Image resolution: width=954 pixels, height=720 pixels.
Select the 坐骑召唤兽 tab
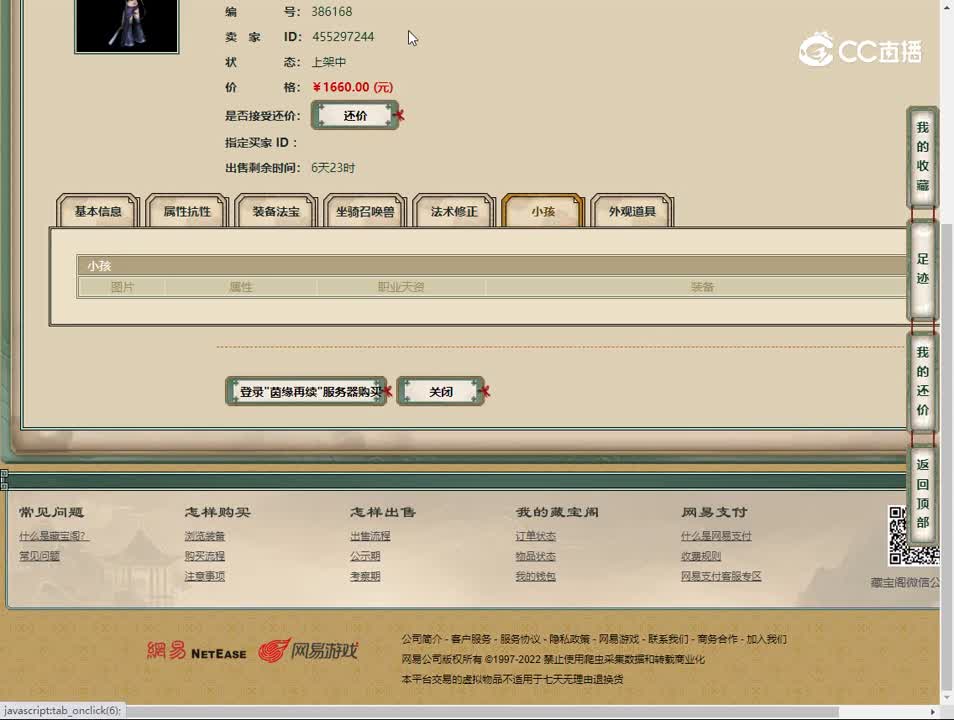[364, 211]
